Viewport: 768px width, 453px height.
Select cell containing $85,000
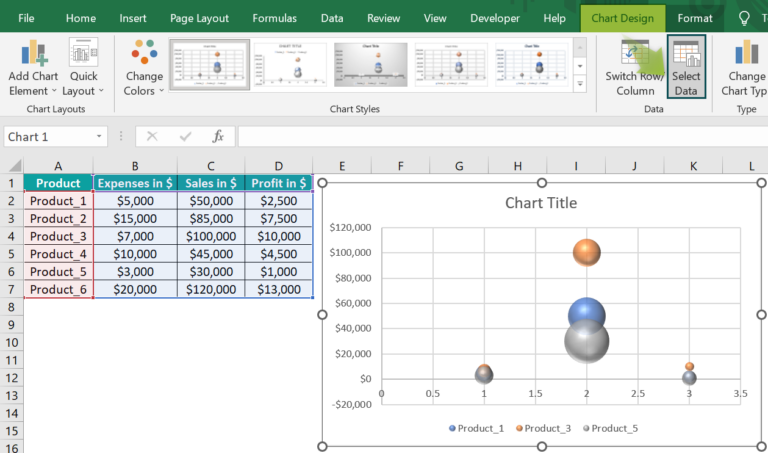coord(211,218)
